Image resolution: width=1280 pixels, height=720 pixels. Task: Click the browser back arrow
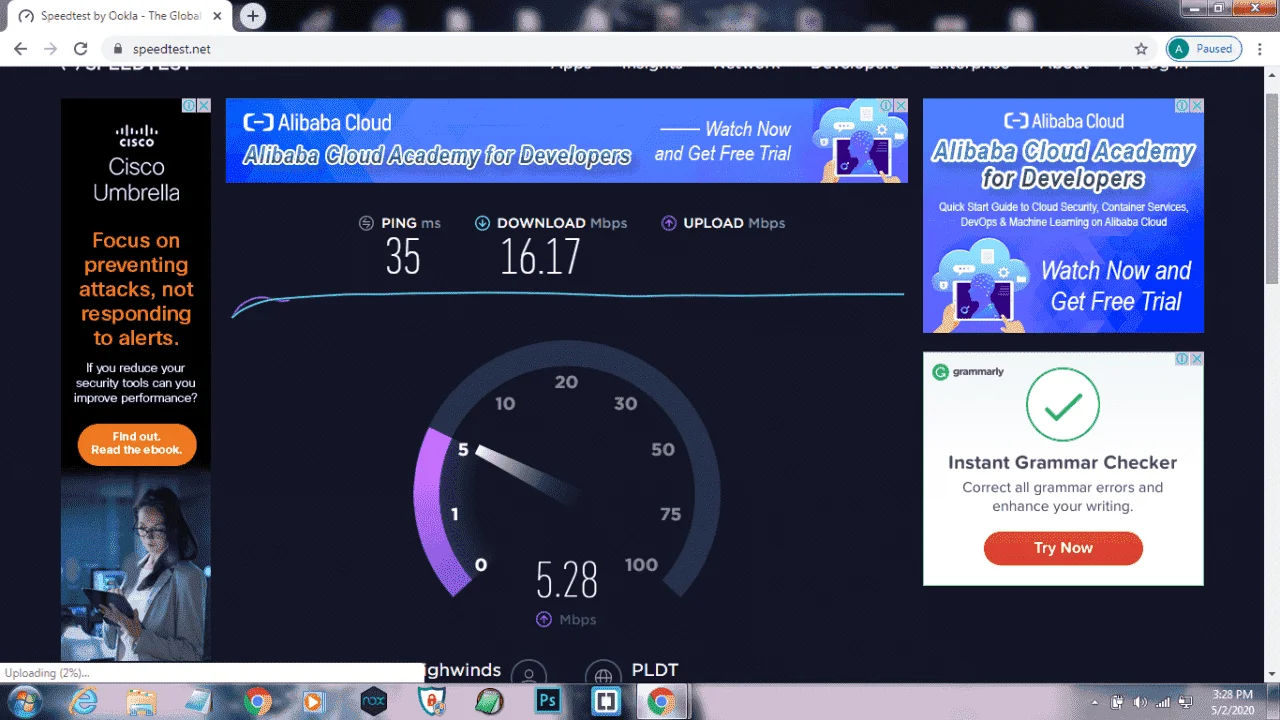(x=19, y=48)
